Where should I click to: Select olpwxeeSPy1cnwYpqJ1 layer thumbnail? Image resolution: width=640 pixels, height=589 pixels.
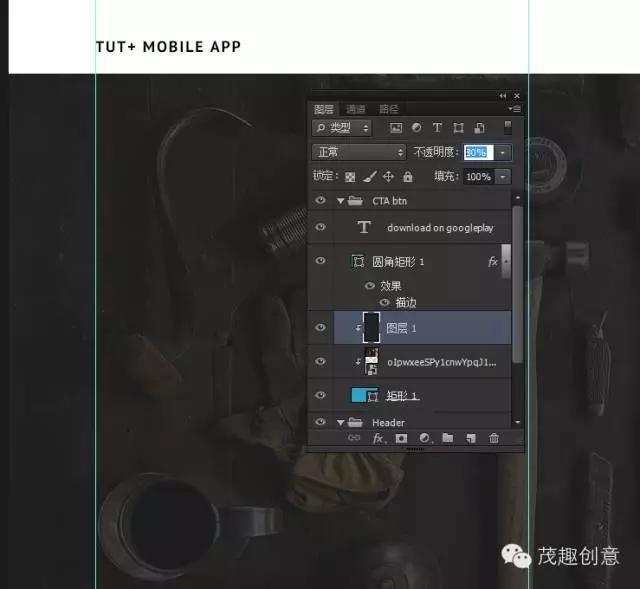pos(371,362)
